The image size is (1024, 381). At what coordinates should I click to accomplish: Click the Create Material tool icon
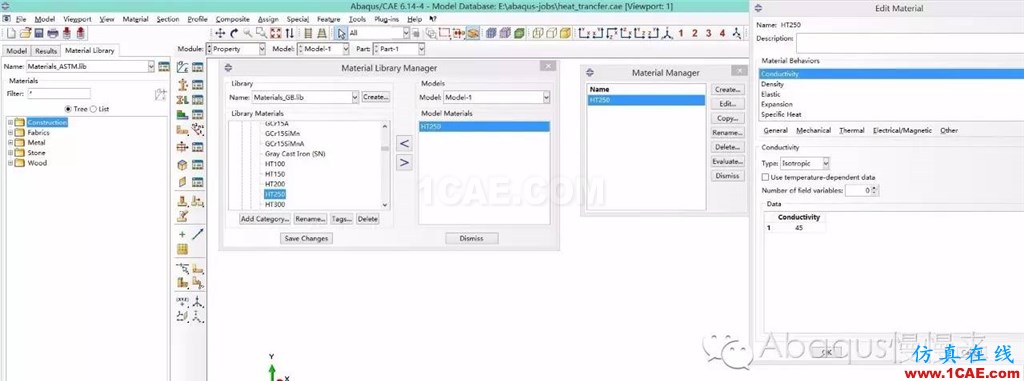183,67
